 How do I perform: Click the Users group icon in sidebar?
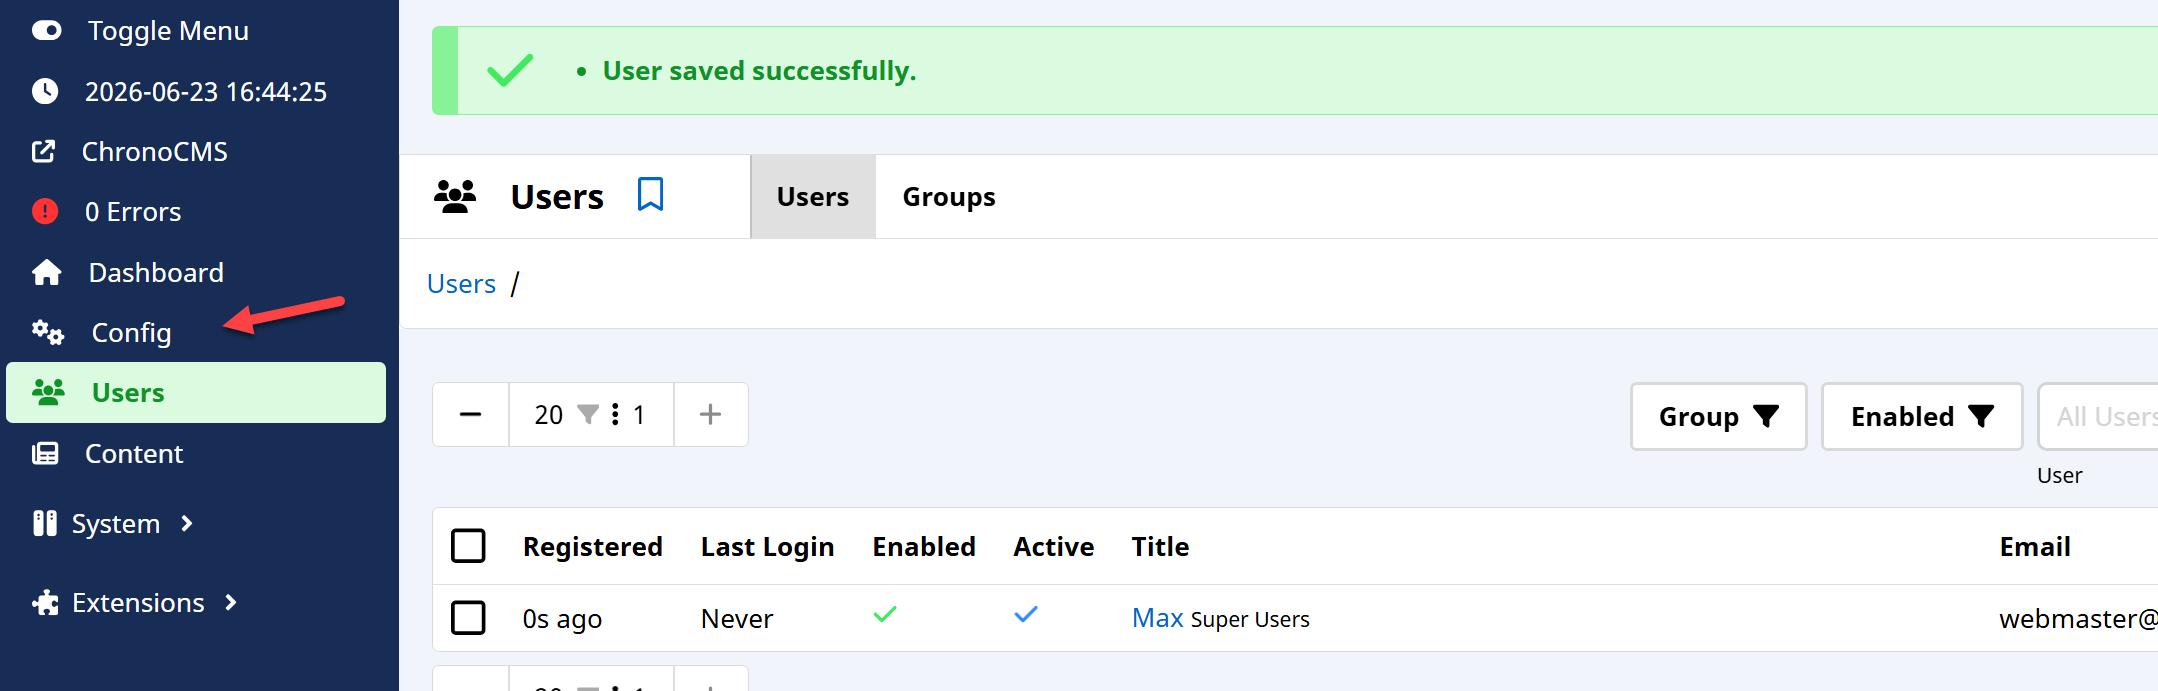[48, 392]
